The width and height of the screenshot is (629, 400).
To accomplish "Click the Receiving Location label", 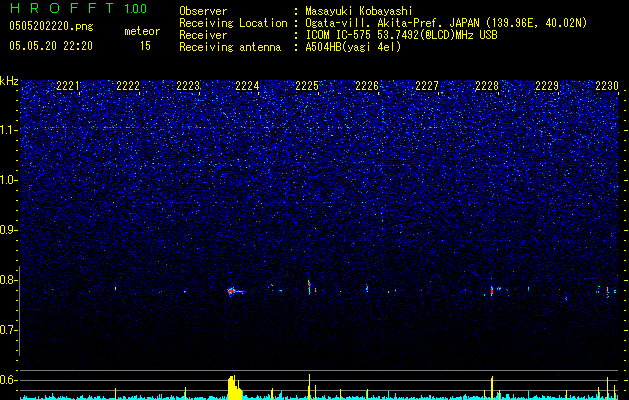I will coord(233,23).
